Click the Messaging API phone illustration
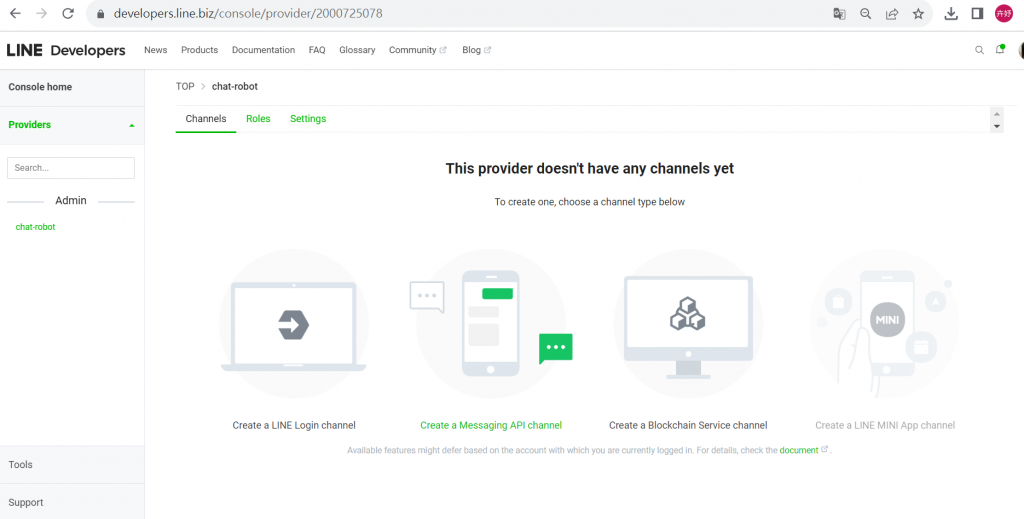Screen dimensions: 1024x519 click(491, 324)
